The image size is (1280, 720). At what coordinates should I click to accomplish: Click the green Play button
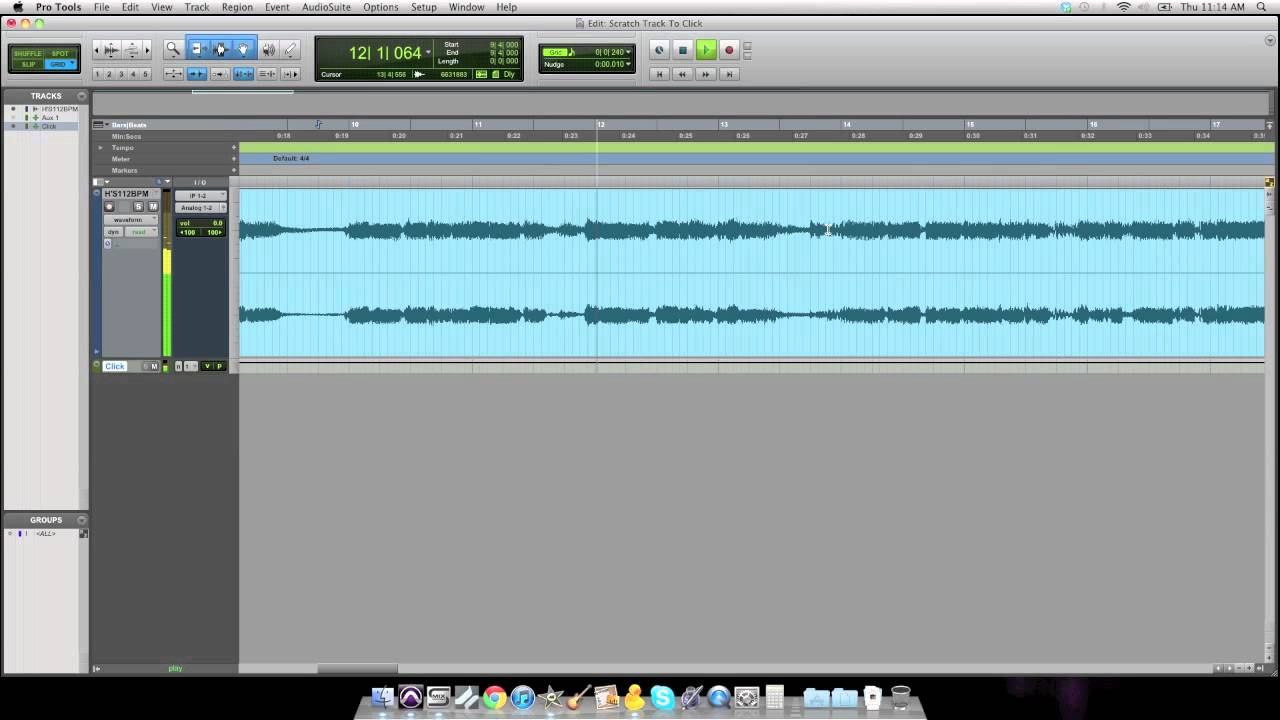point(706,50)
